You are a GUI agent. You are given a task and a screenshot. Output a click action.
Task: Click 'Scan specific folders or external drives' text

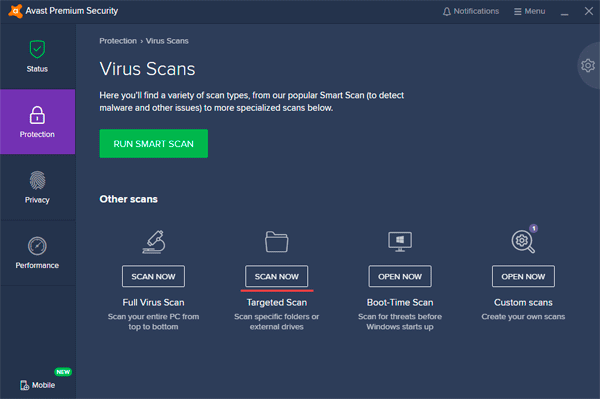pos(277,322)
